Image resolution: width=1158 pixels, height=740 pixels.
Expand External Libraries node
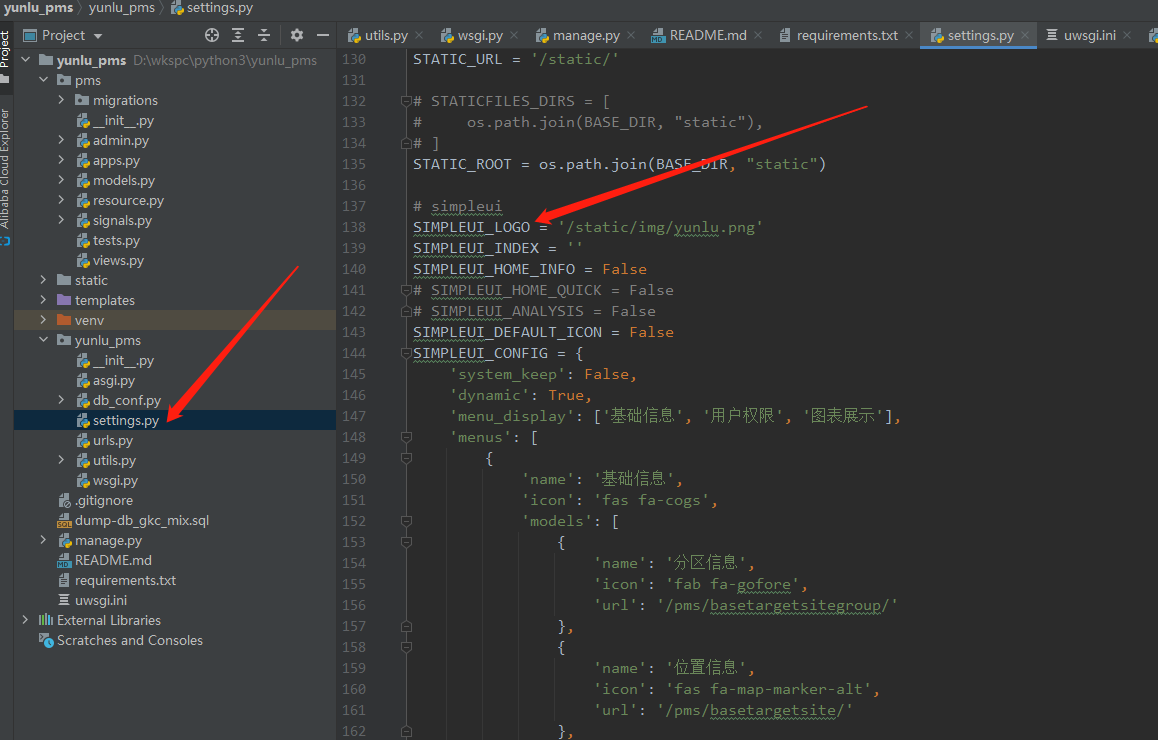[x=26, y=620]
